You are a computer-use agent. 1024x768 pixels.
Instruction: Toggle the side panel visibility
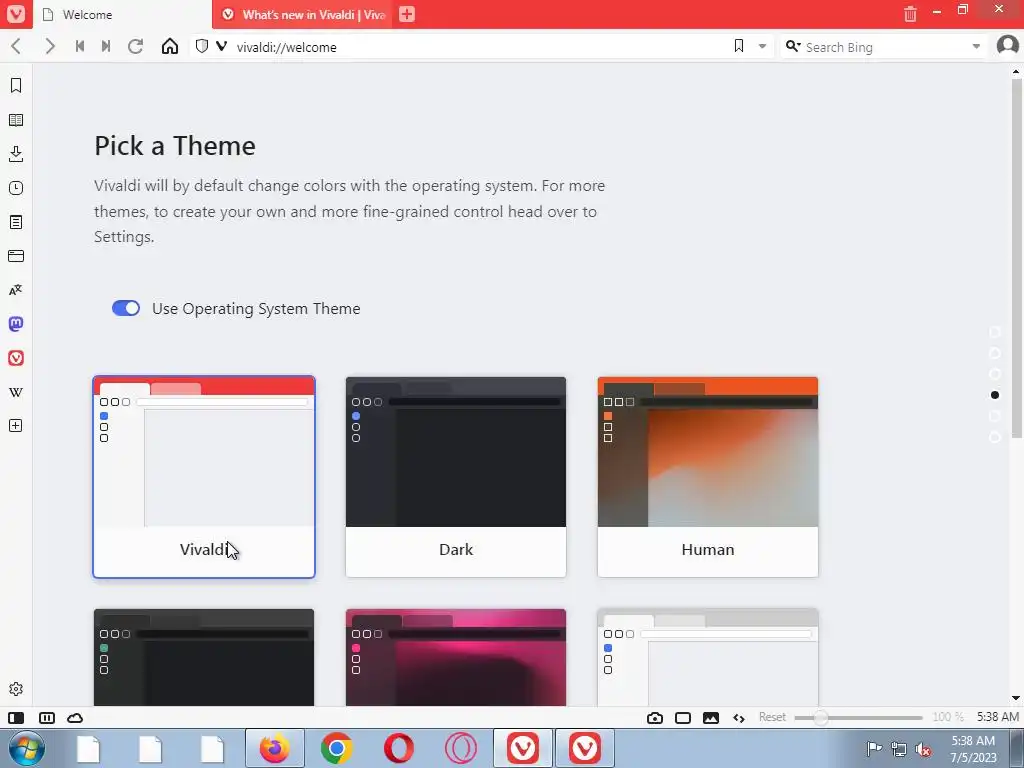coord(16,718)
